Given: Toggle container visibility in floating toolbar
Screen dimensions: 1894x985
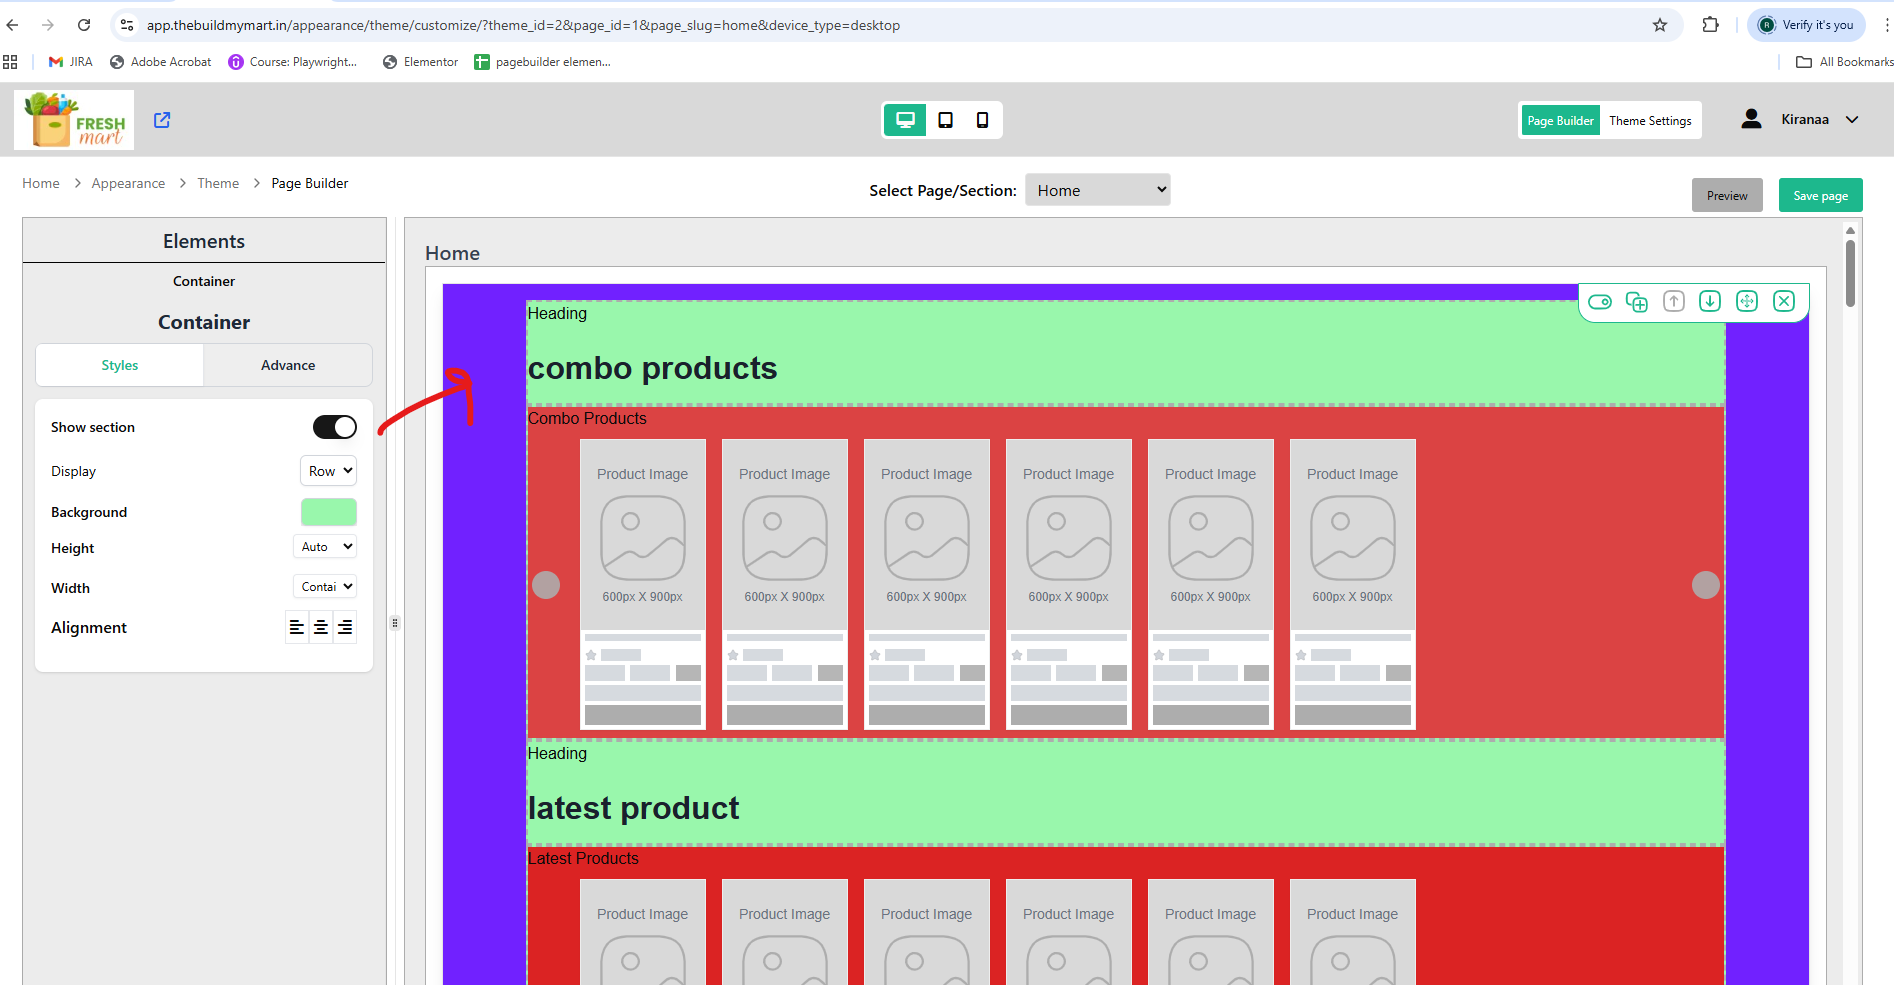Looking at the screenshot, I should tap(1600, 302).
